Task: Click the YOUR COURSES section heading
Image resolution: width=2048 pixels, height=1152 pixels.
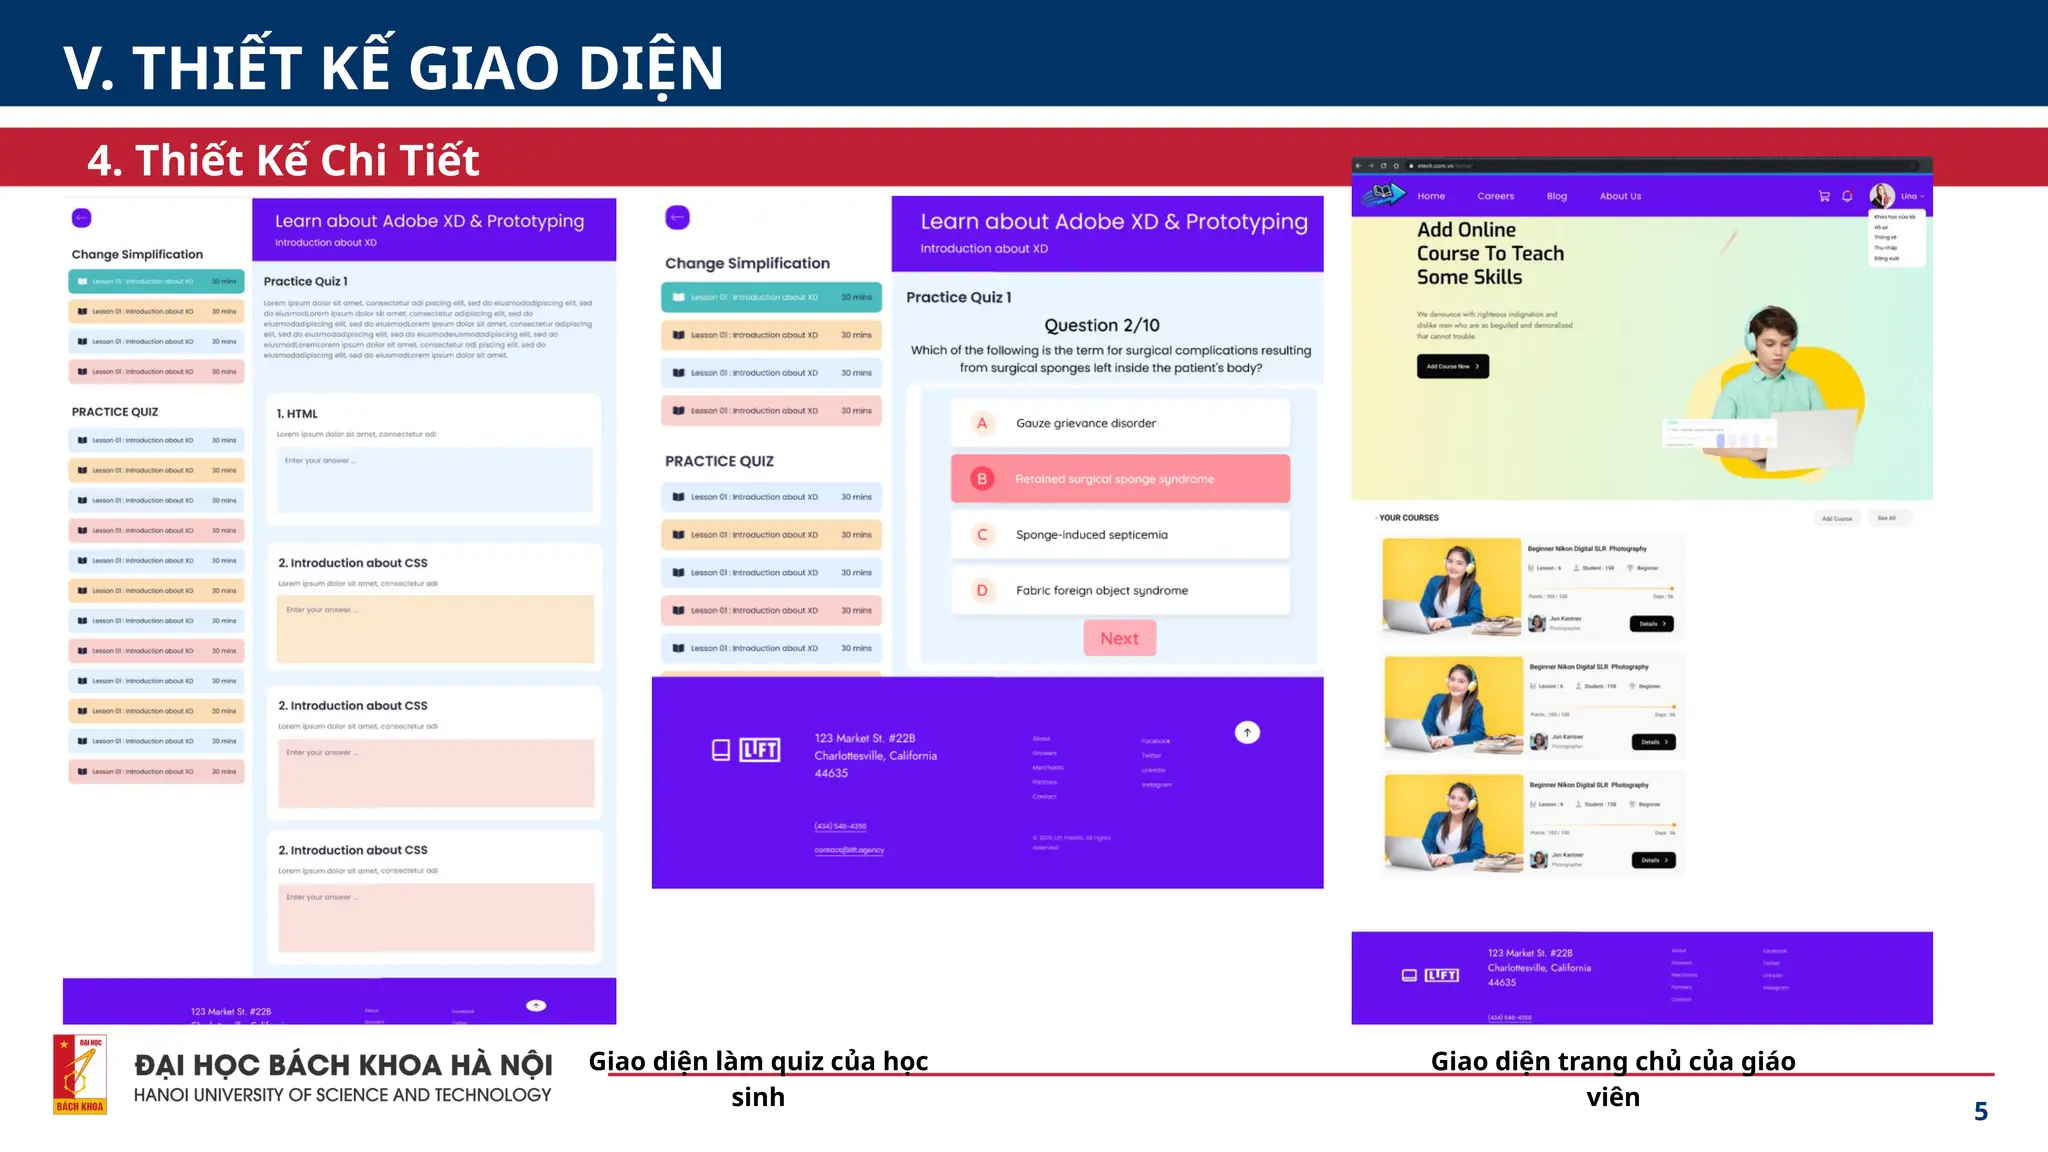Action: pos(1408,518)
